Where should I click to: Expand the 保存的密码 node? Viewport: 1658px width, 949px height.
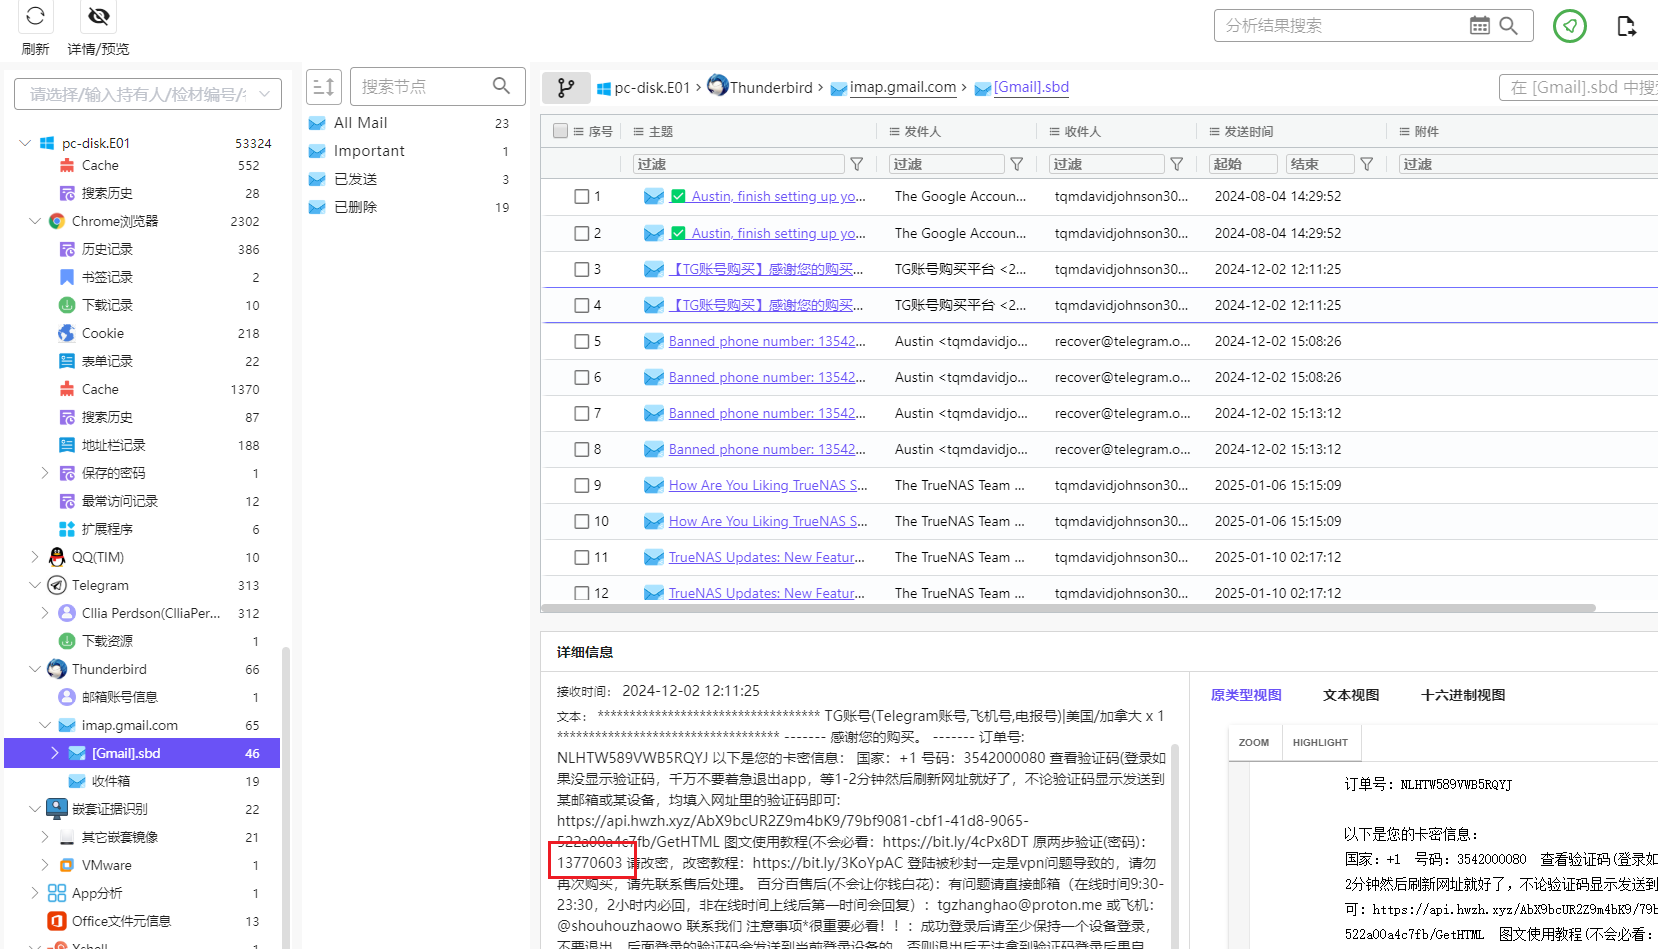(45, 473)
